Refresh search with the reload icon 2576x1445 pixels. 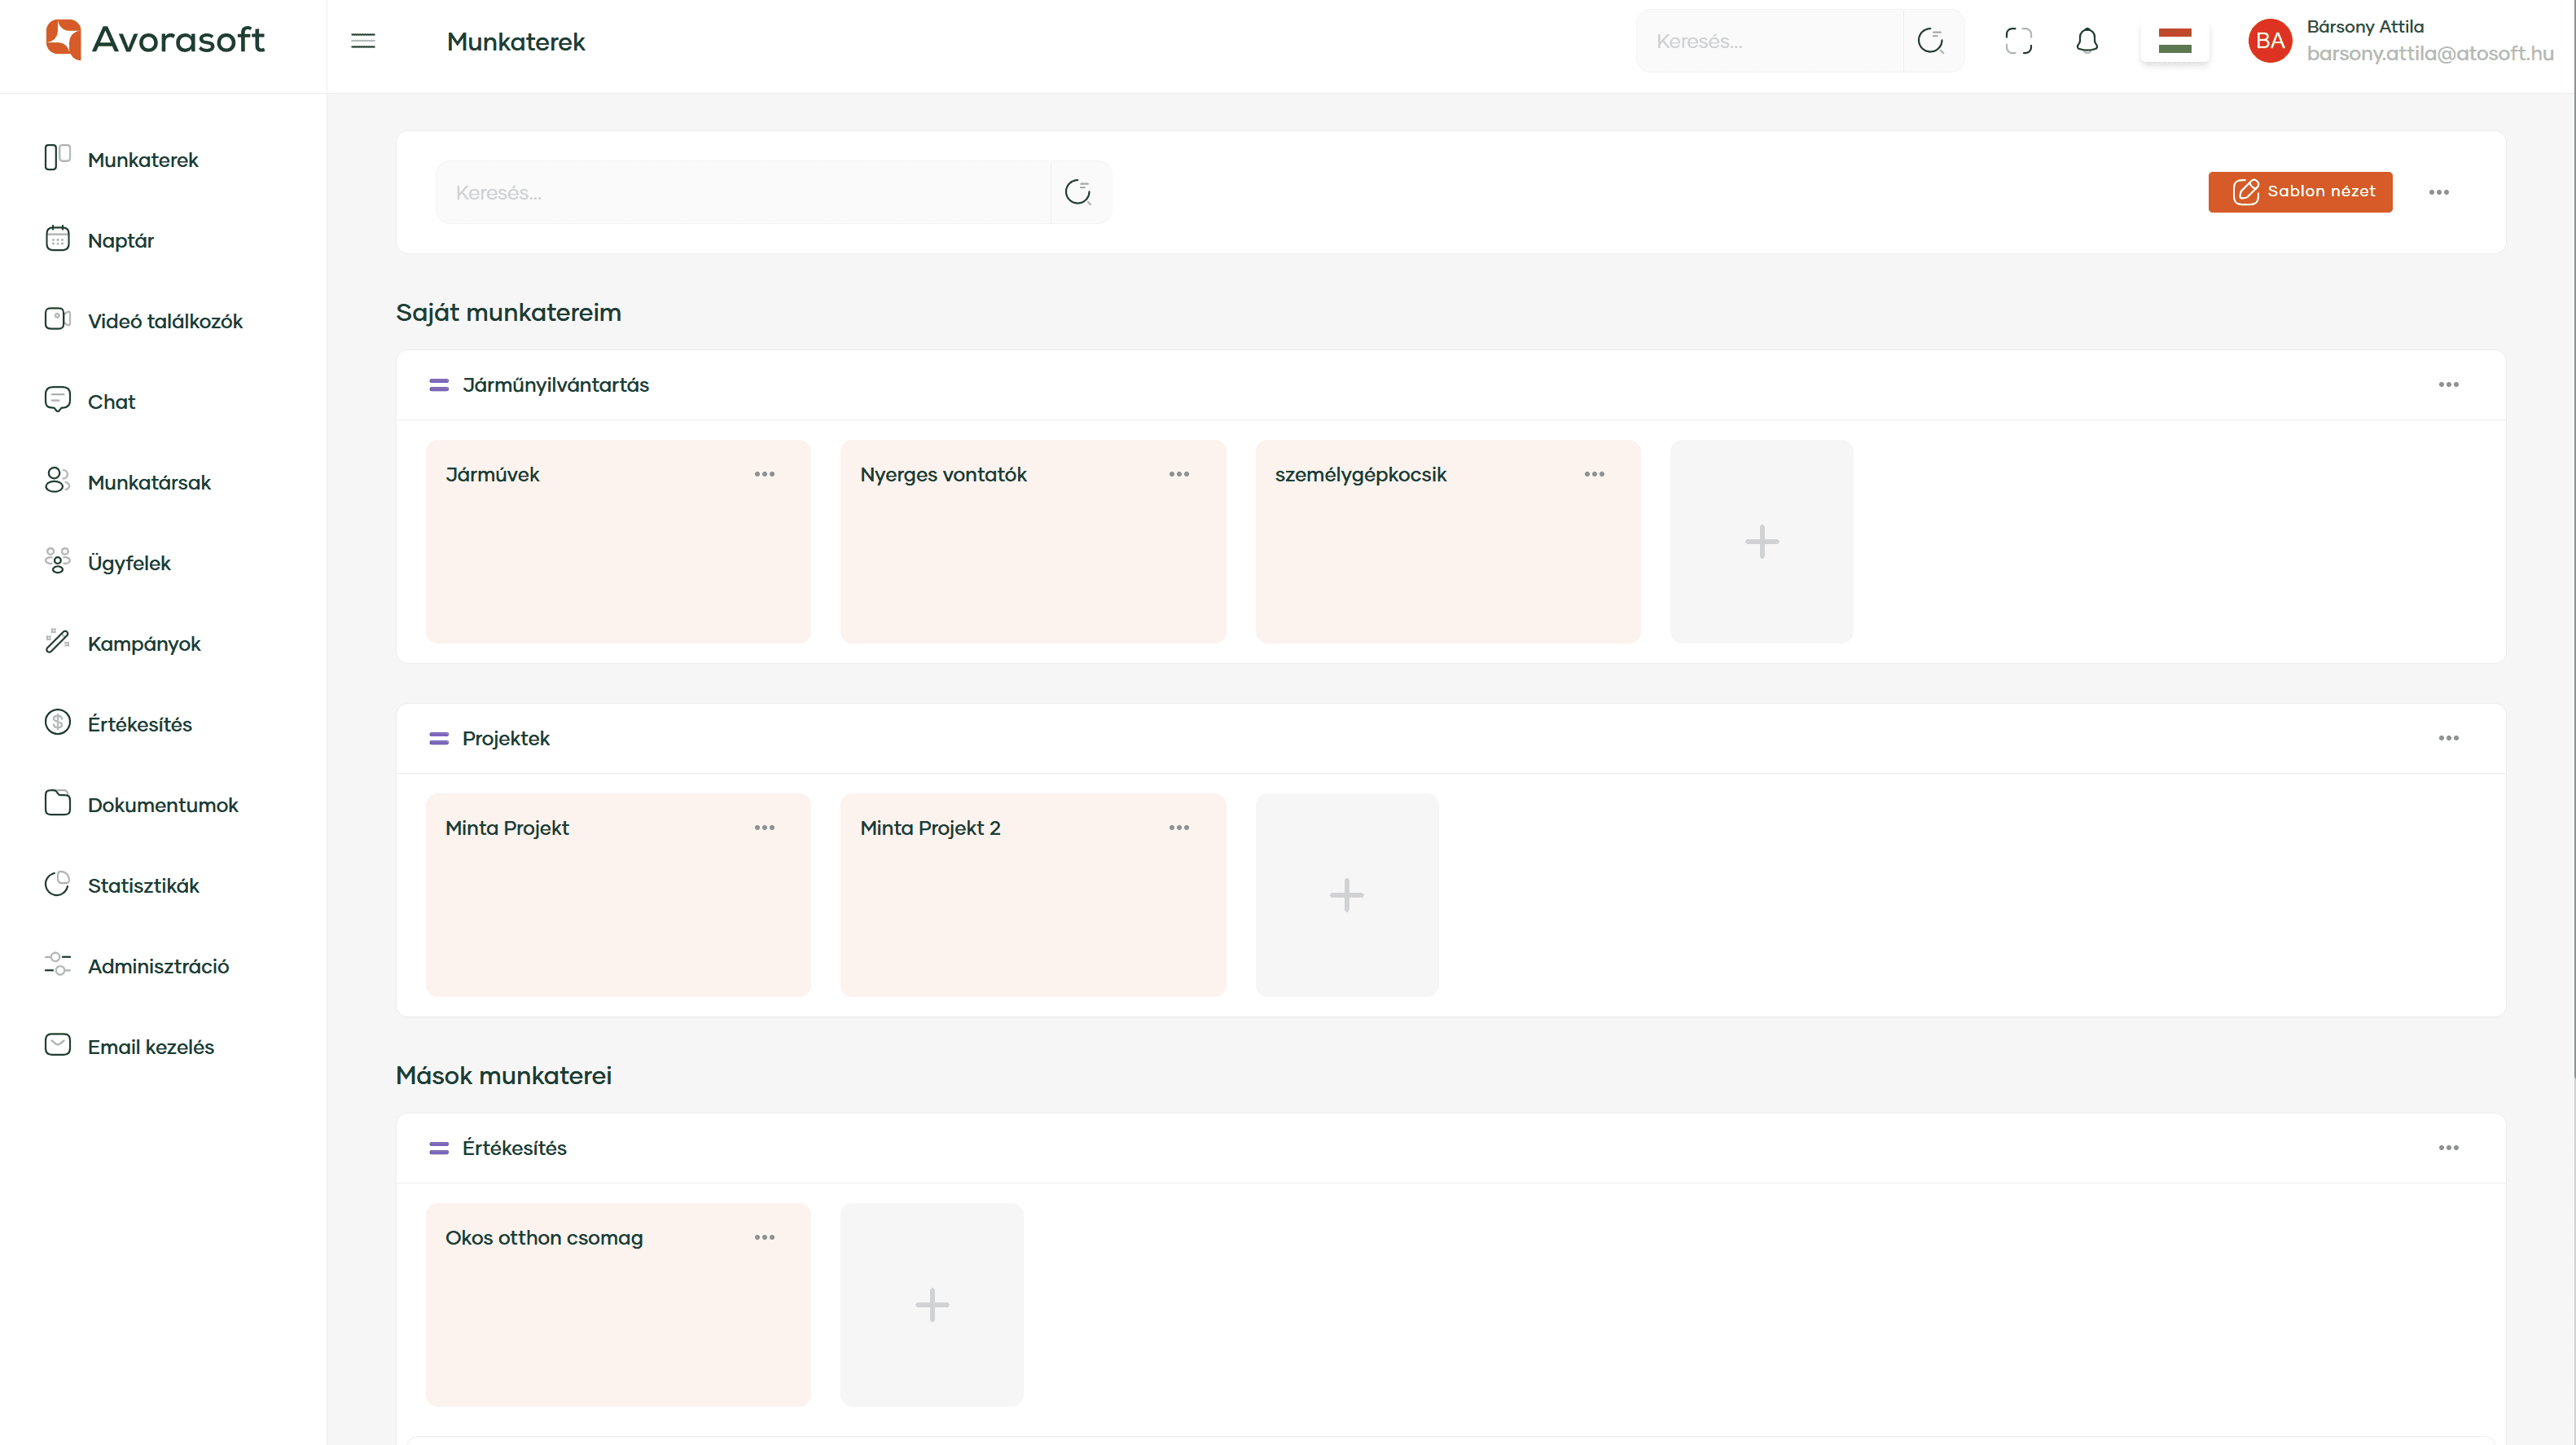(x=1078, y=191)
